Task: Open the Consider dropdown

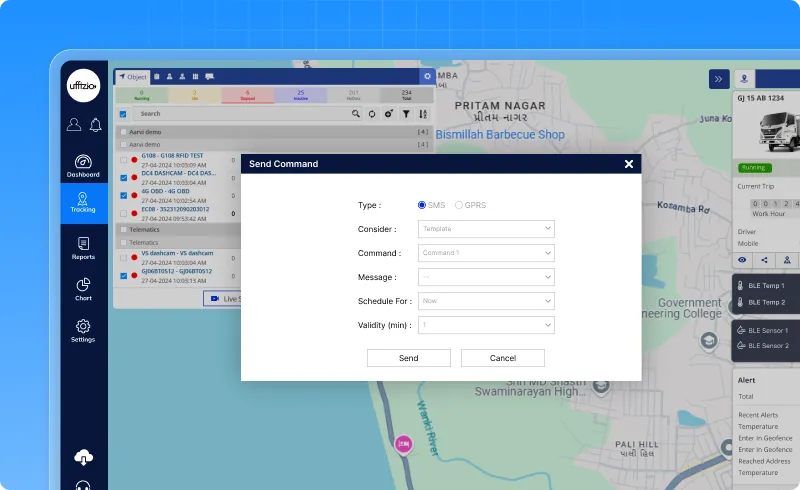Action: (486, 229)
